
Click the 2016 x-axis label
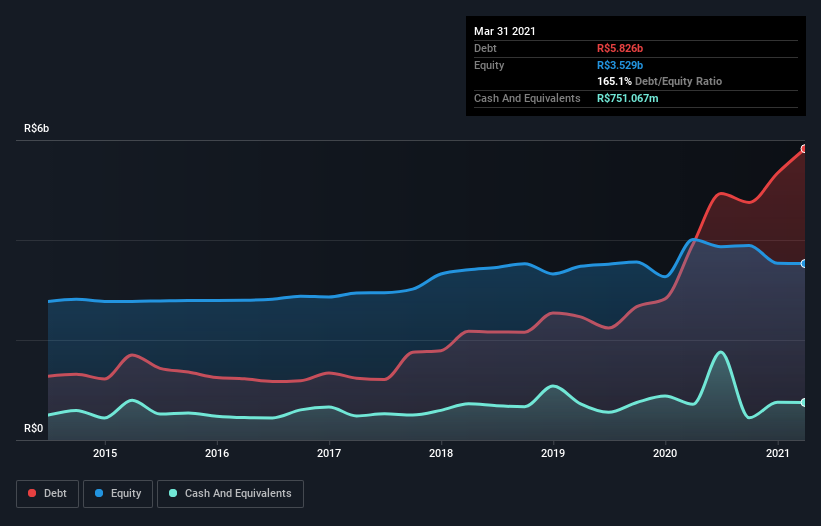tap(217, 453)
